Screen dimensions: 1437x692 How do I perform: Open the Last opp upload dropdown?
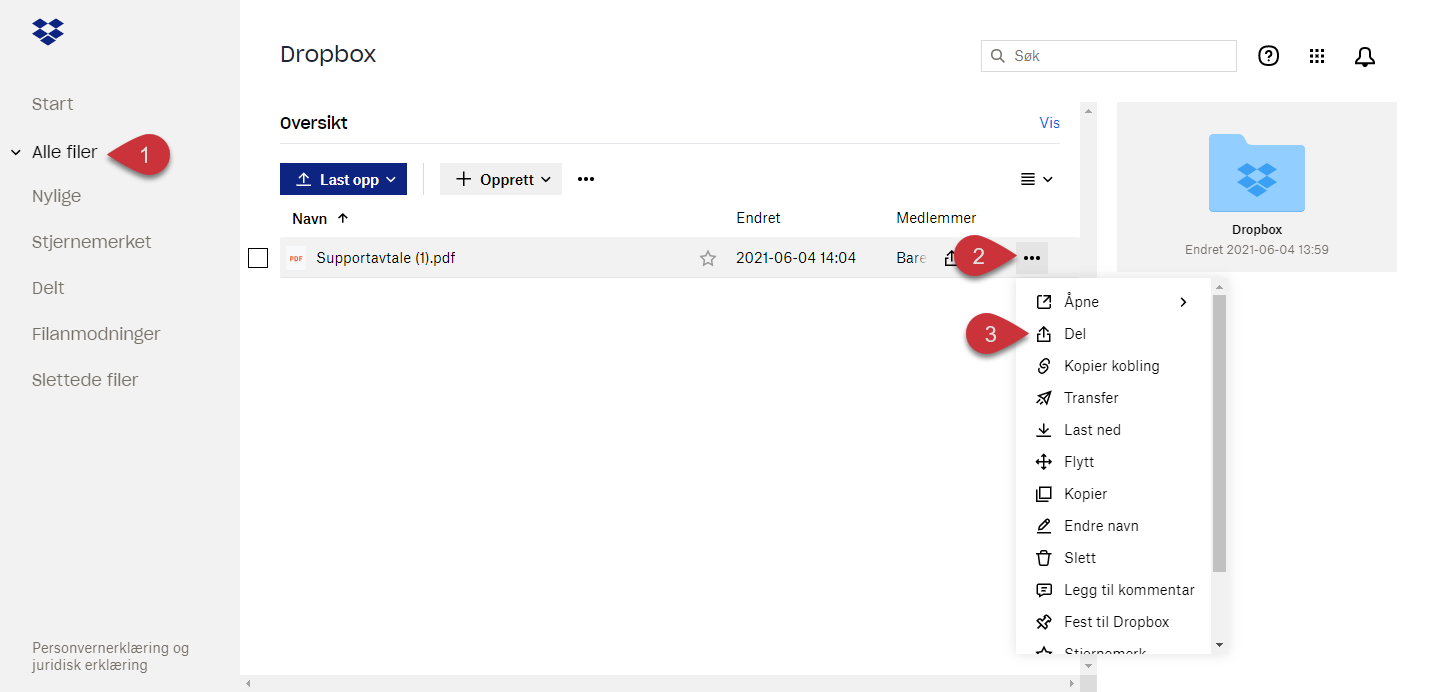(x=343, y=179)
